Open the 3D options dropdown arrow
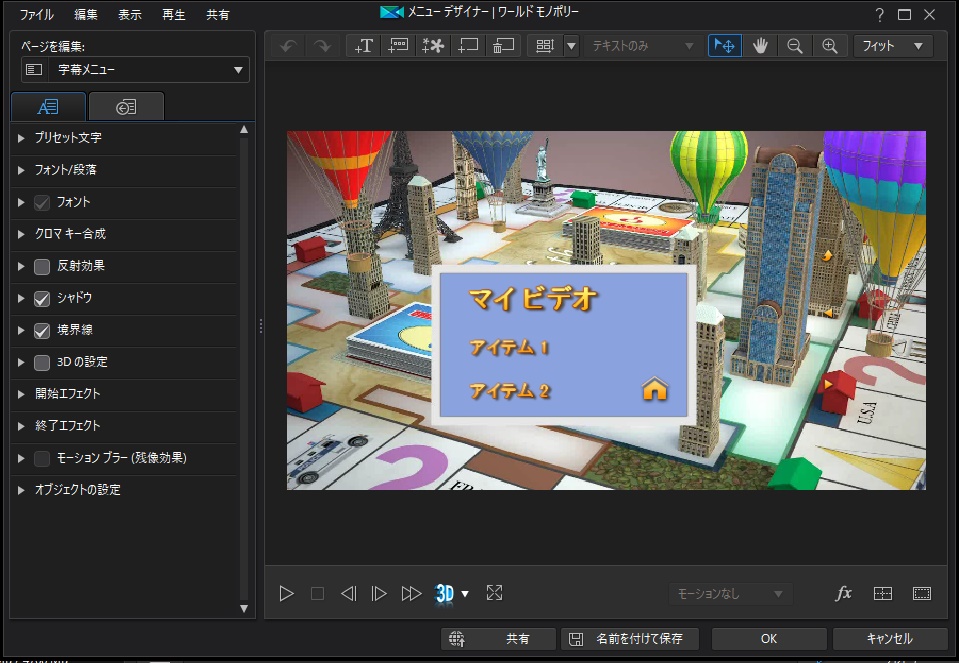959x663 pixels. (x=465, y=593)
